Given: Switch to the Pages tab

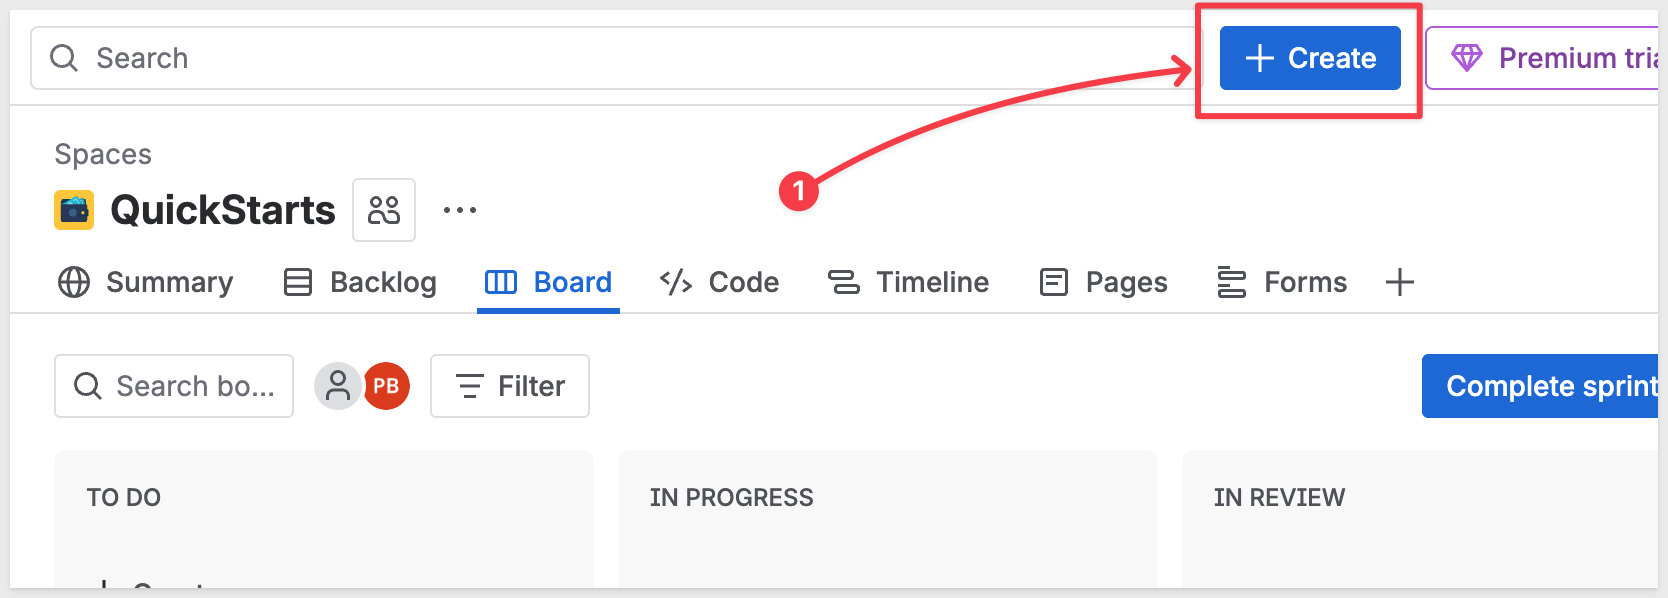Looking at the screenshot, I should point(1103,283).
